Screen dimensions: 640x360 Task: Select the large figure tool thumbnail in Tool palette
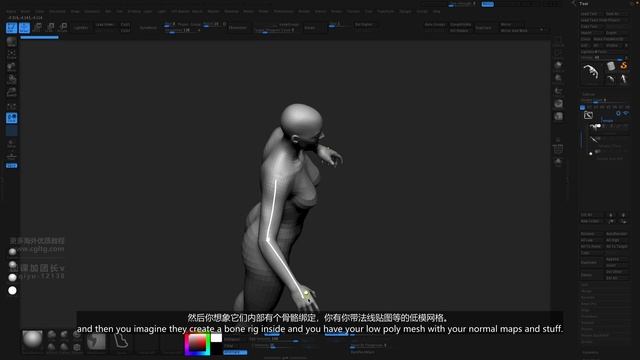coord(591,72)
